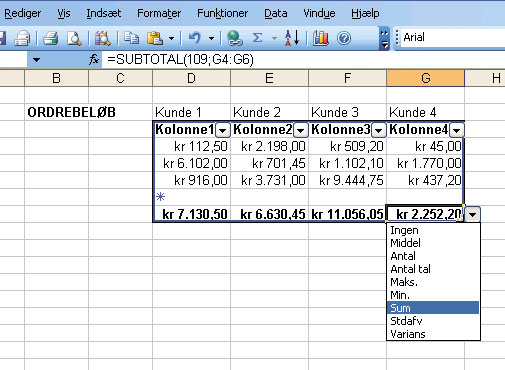Expand the Undo history dropdown arrow

[211, 38]
